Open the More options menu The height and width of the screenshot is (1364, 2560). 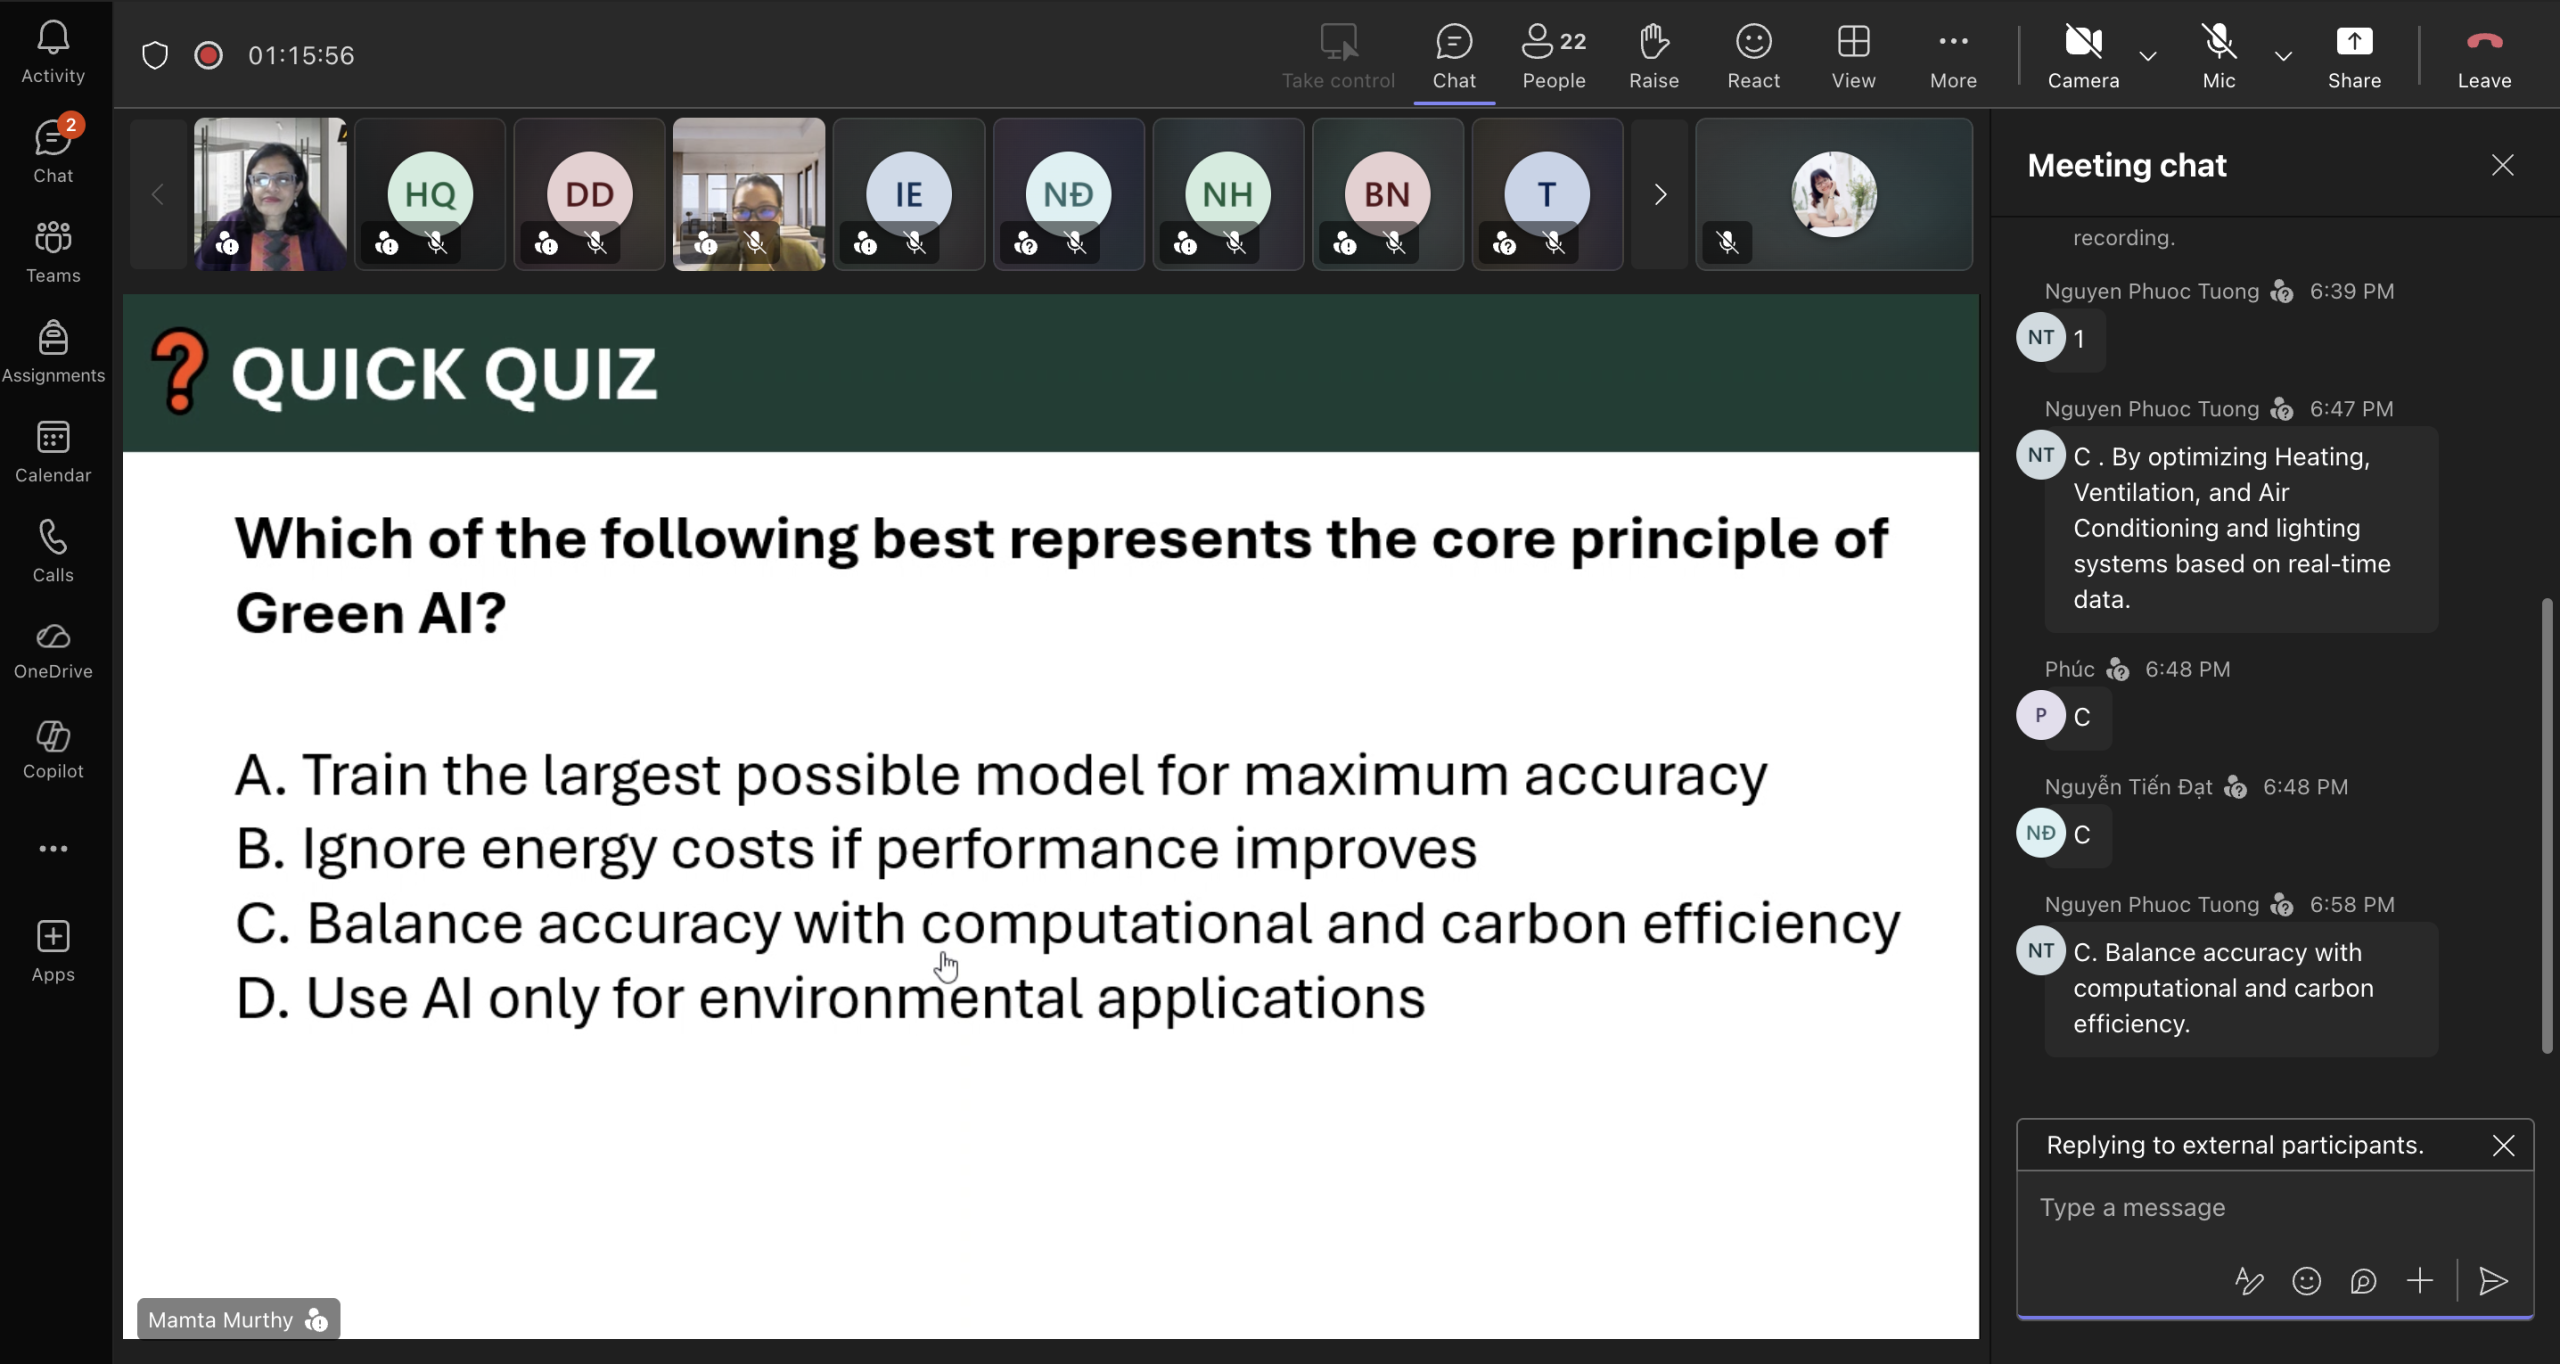[x=1952, y=55]
